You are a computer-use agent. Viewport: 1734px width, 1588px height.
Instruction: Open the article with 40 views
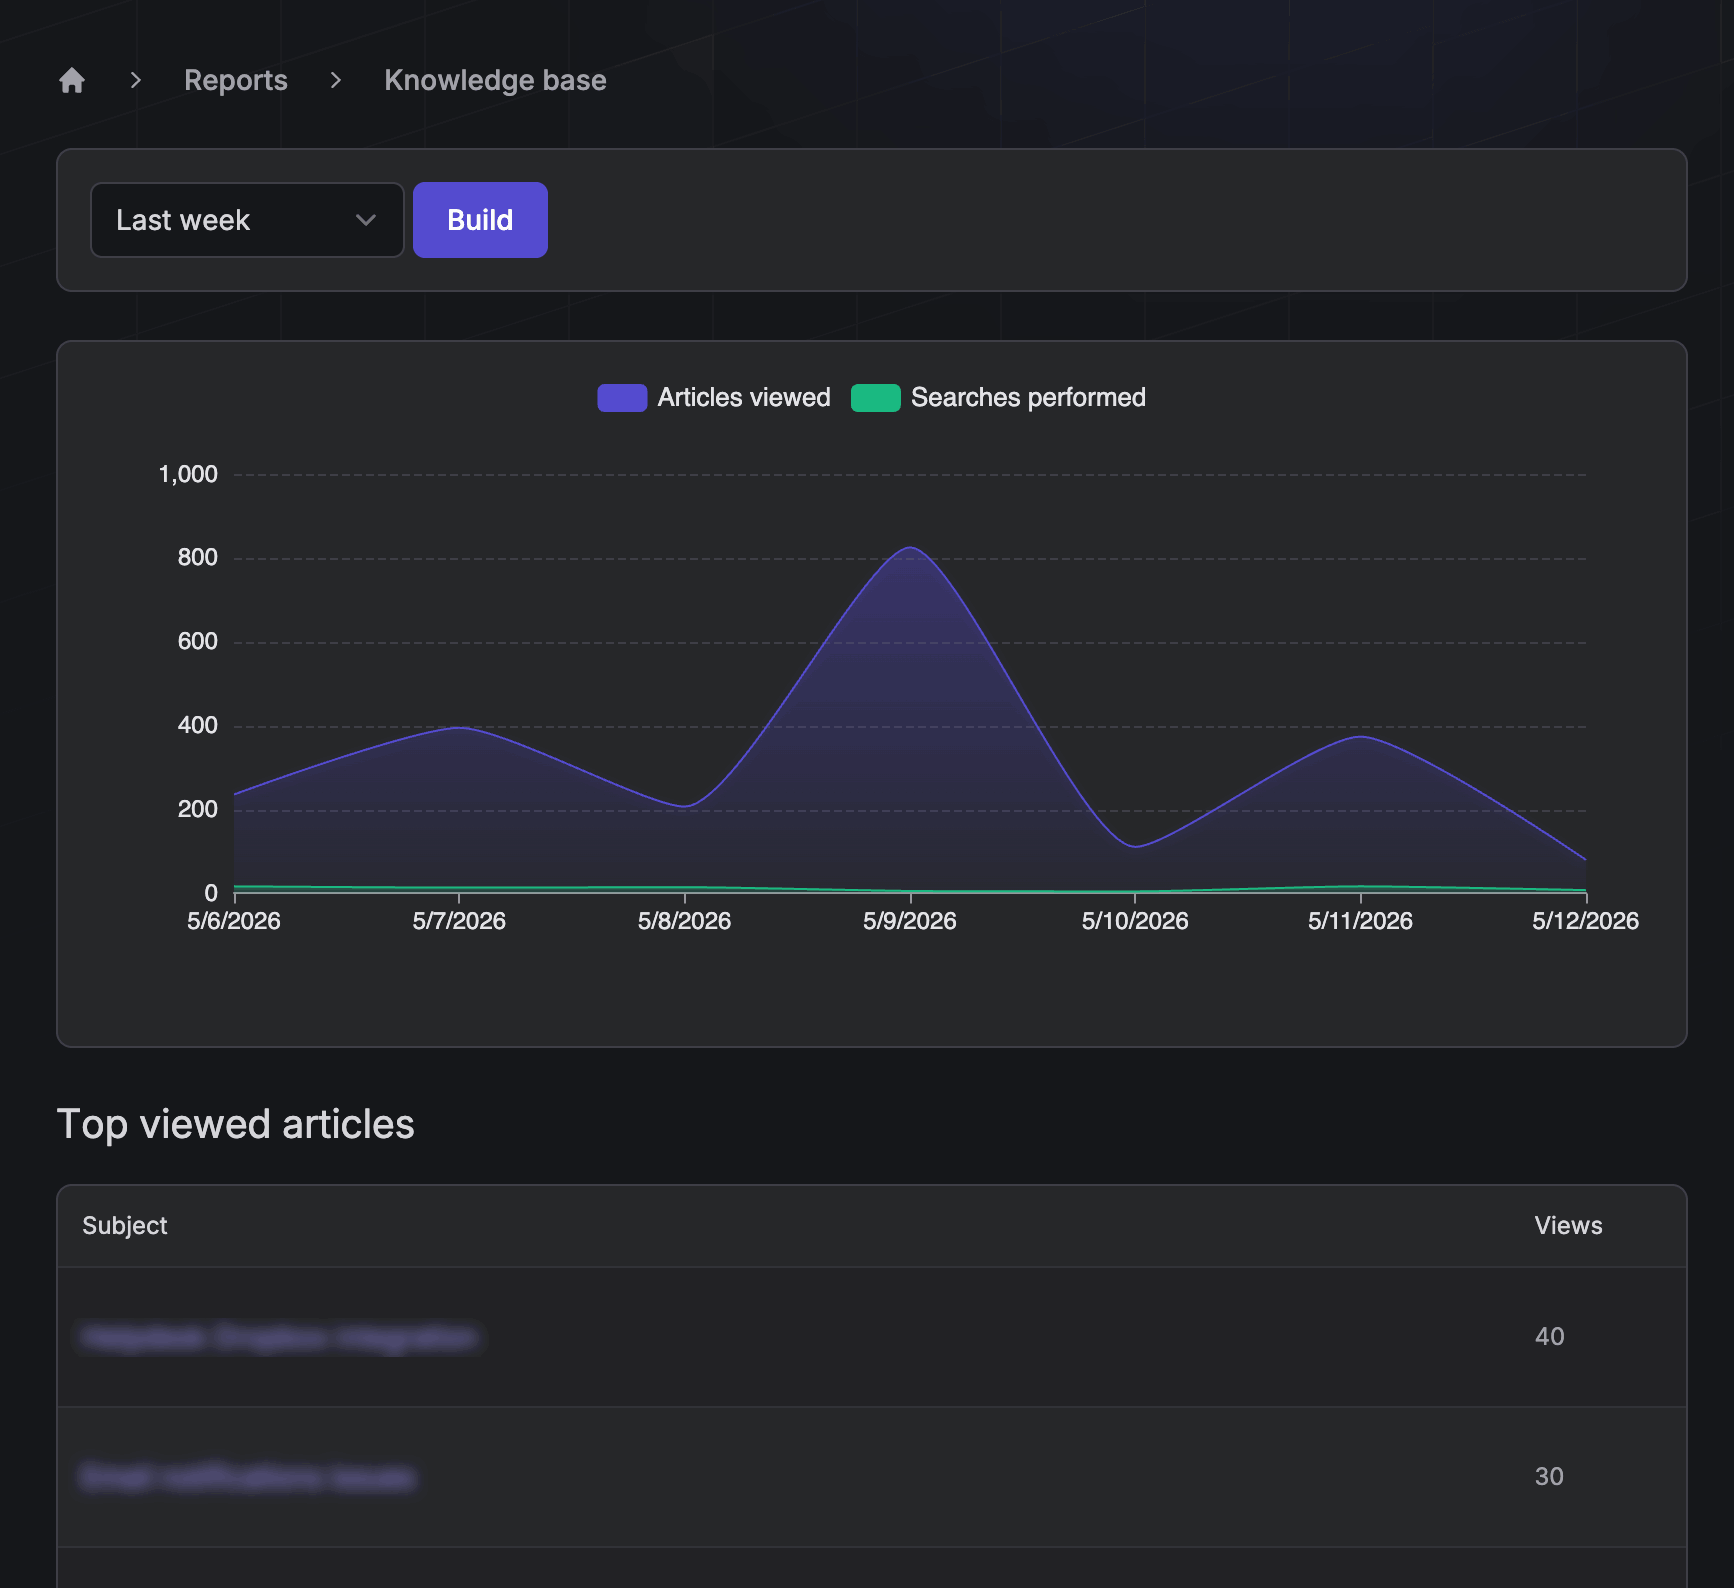pos(280,1337)
